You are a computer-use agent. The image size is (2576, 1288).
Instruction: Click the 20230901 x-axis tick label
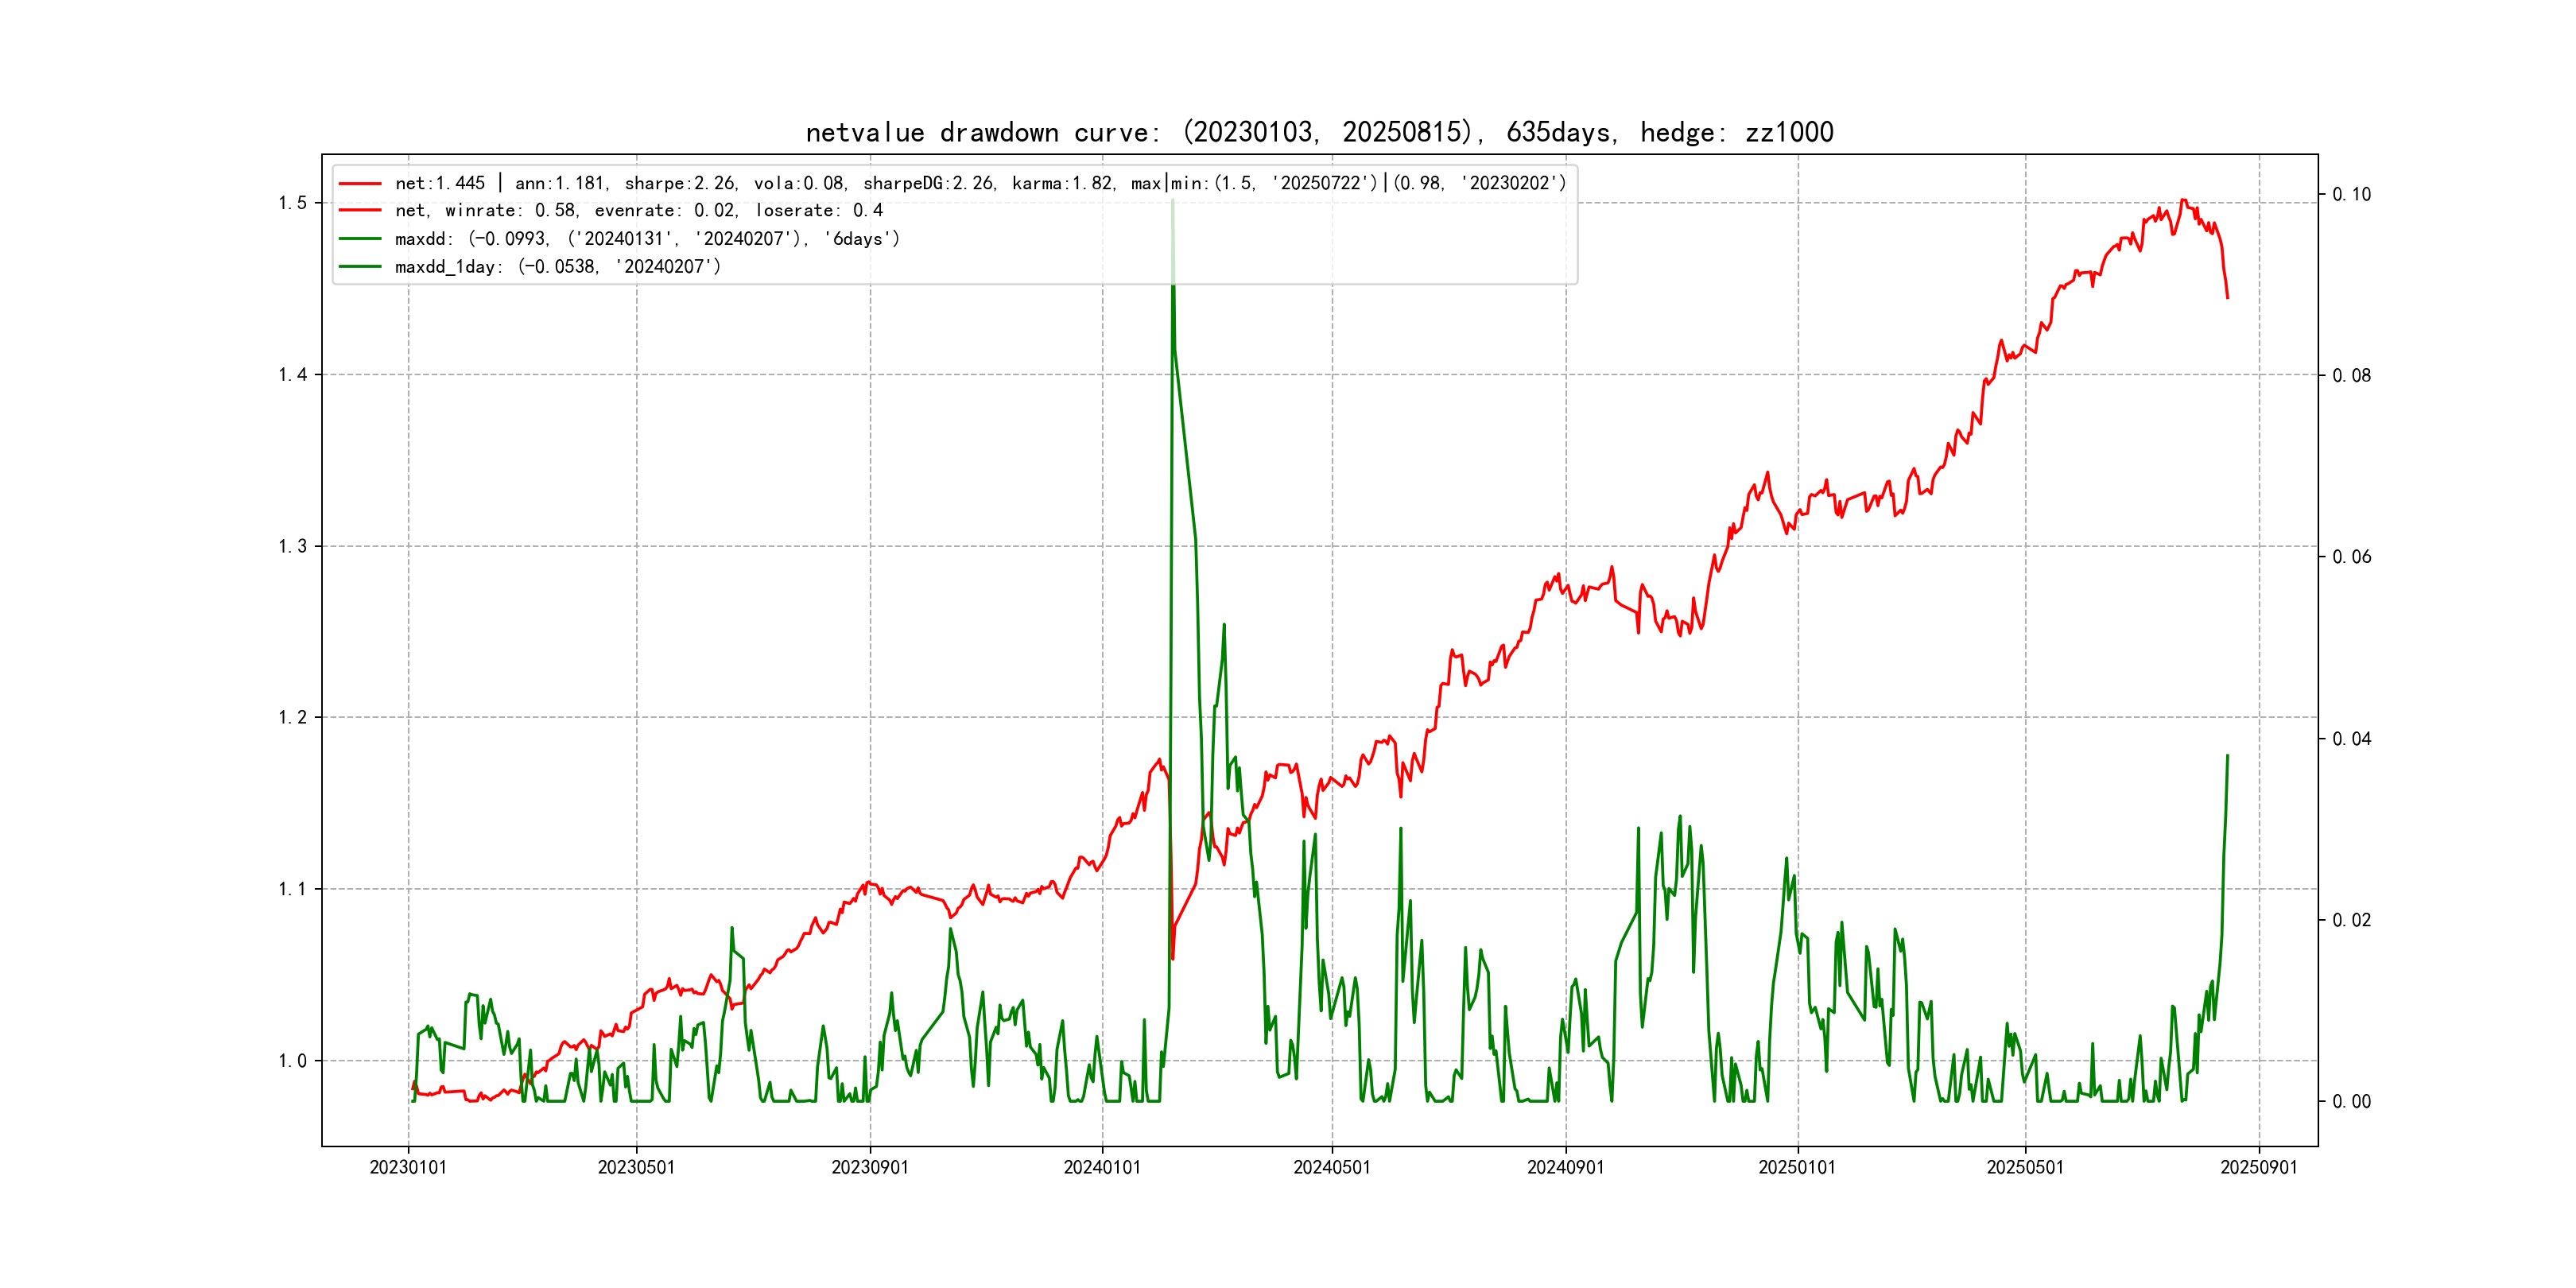coord(870,1167)
